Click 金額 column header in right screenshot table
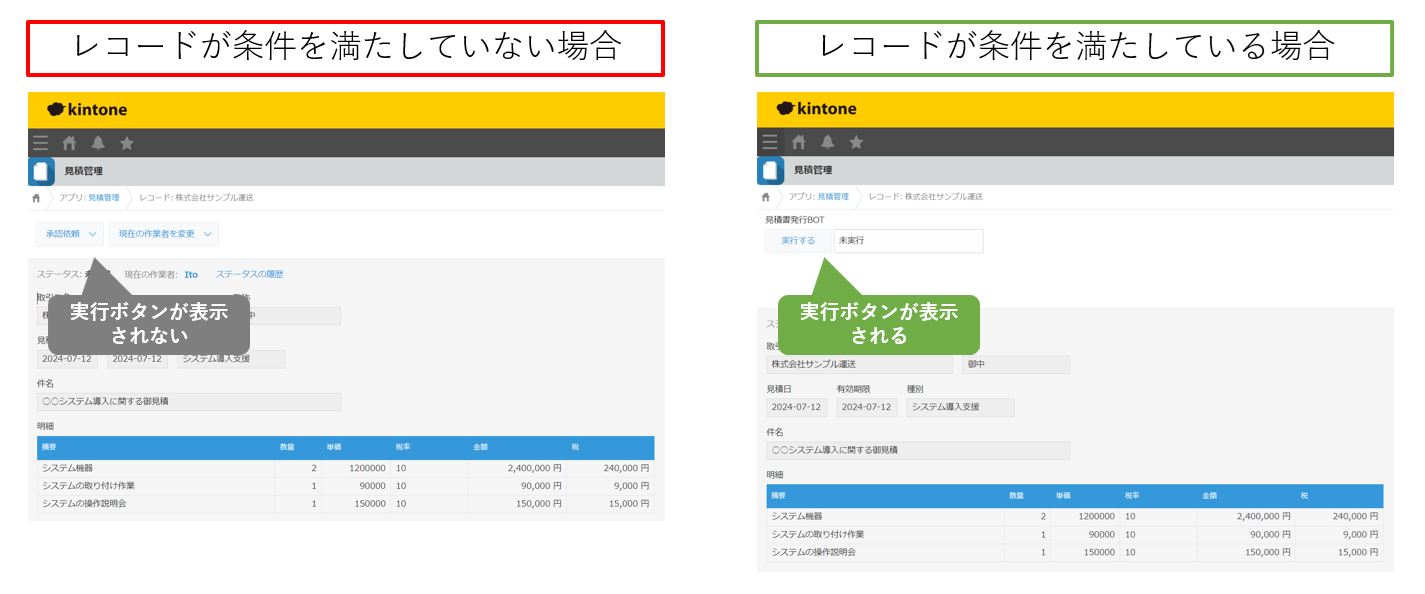Viewport: 1425px width, 594px height. coord(1246,496)
